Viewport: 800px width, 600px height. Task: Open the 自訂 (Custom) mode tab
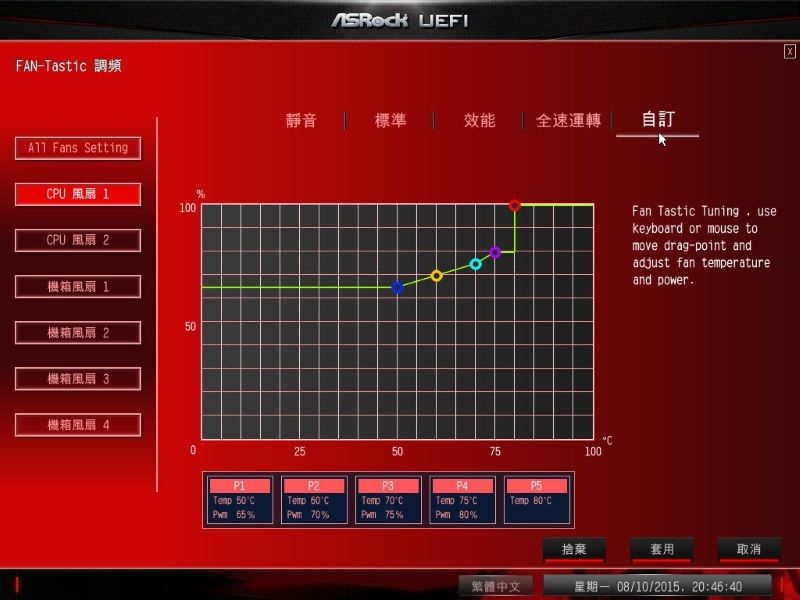point(657,120)
